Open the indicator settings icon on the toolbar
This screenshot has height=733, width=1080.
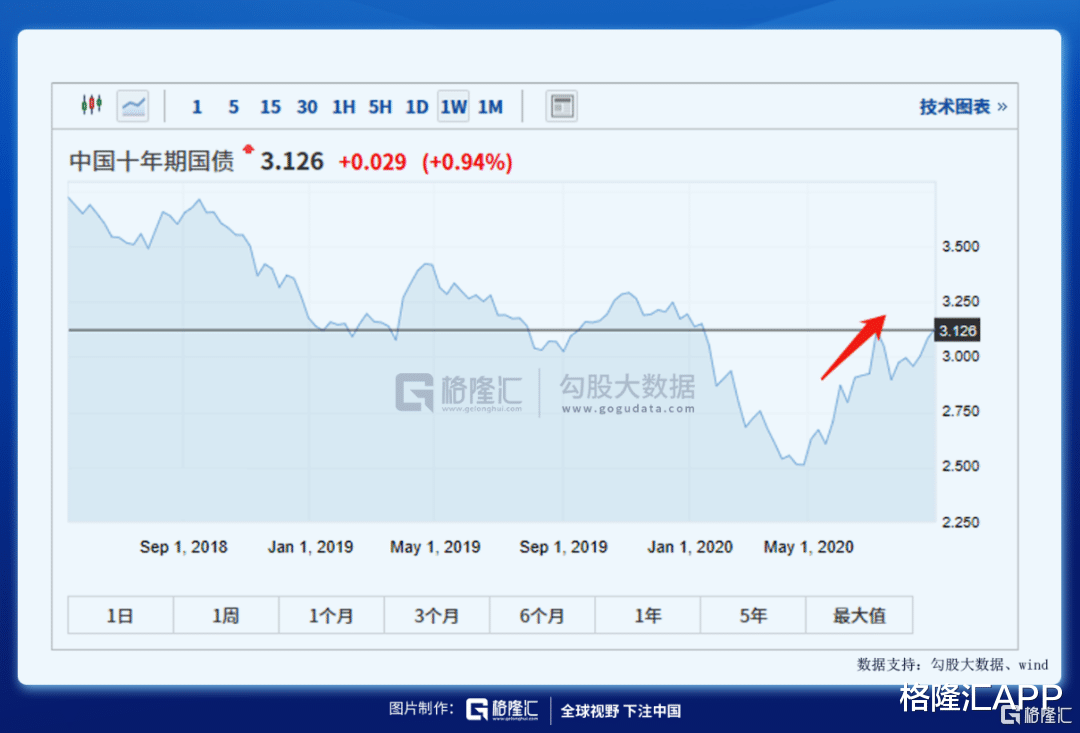(561, 105)
